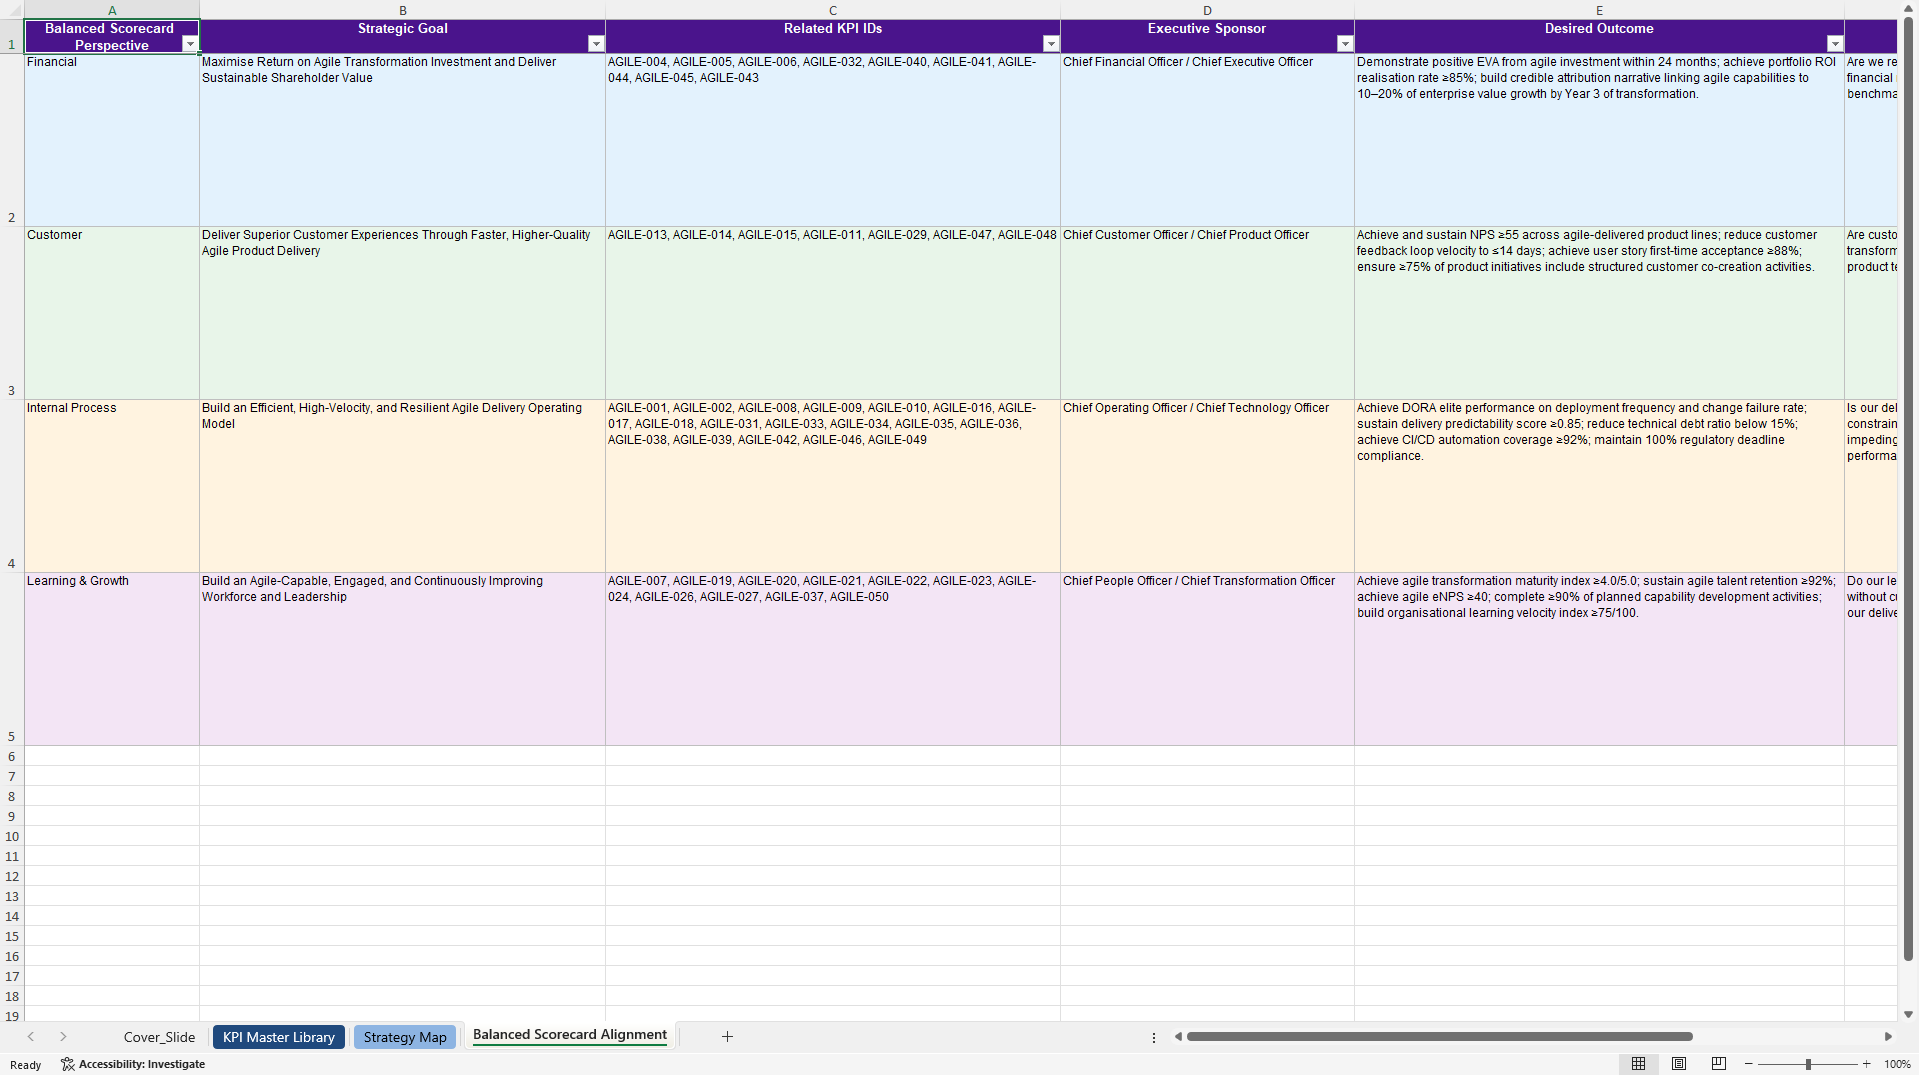Select the Maximise Return on Agile goal cell
Viewport: 1919px width, 1075px height.
pos(403,140)
